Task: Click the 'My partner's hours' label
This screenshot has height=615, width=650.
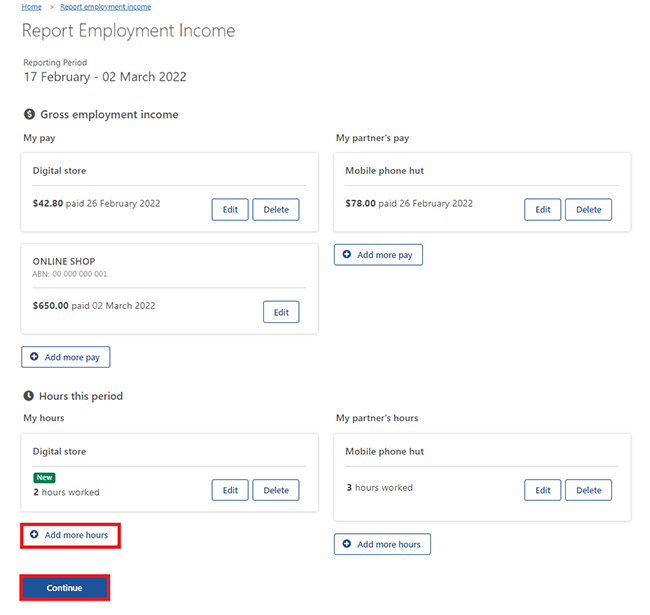Action: pos(377,418)
